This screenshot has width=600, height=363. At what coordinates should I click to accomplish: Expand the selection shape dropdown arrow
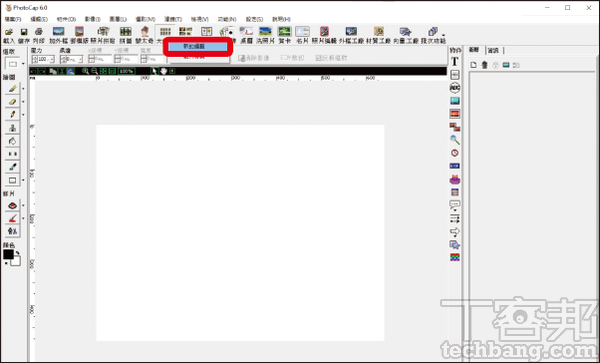(x=23, y=64)
